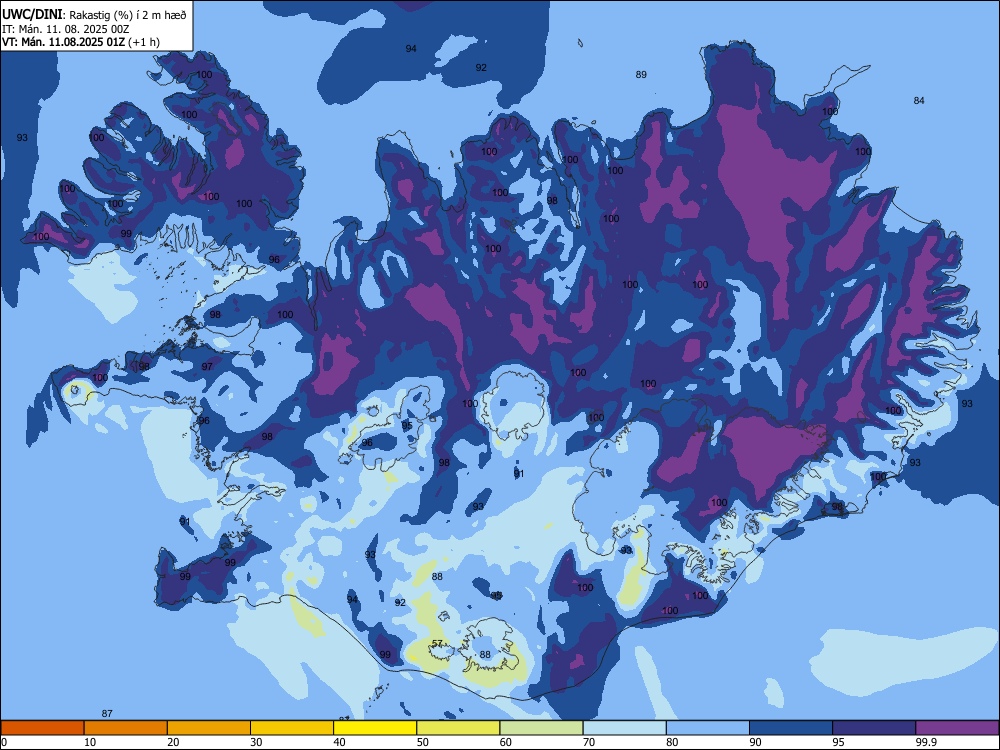Click the "VT: Mán. 11.08.2025 01Z (+1 h)" line
The image size is (1000, 750).
coord(81,42)
